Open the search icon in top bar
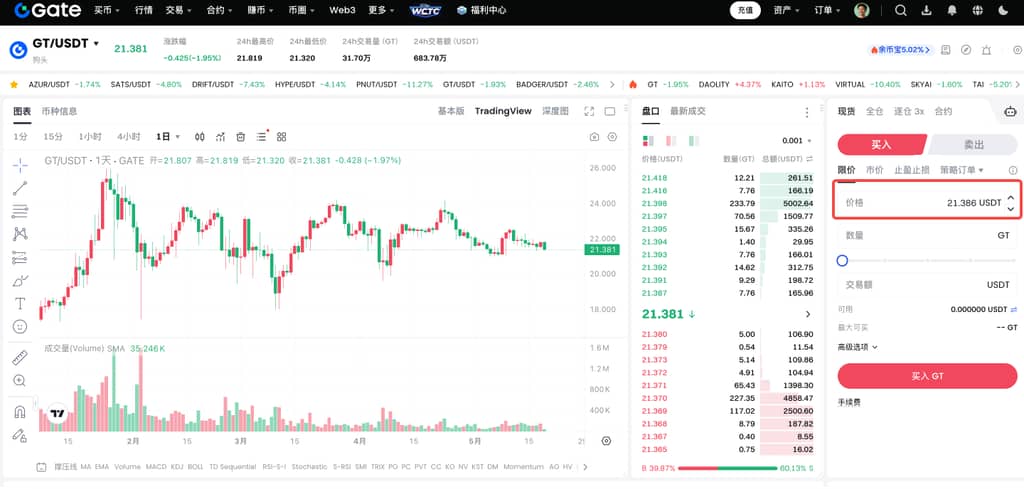Image resolution: width=1024 pixels, height=489 pixels. point(900,11)
